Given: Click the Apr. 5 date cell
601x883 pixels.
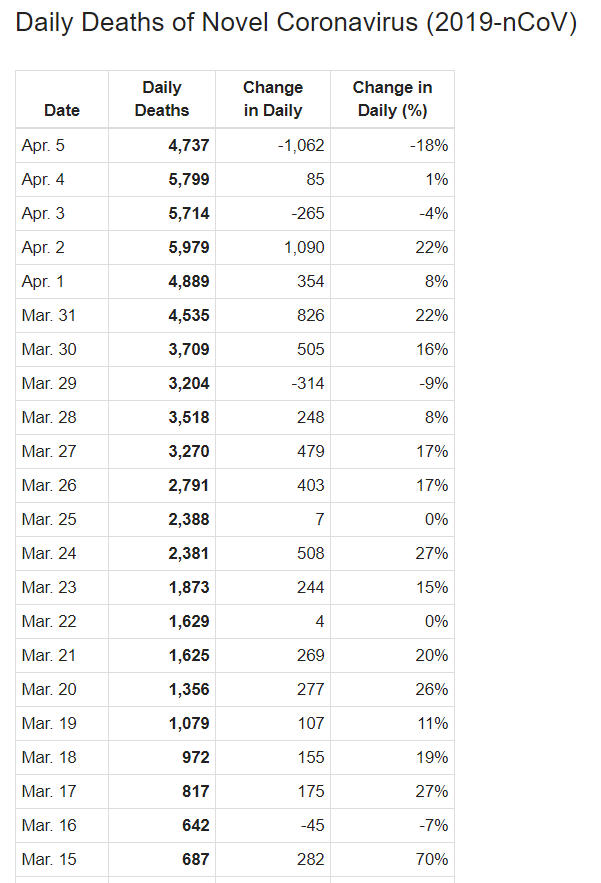Looking at the screenshot, I should pos(43,145).
